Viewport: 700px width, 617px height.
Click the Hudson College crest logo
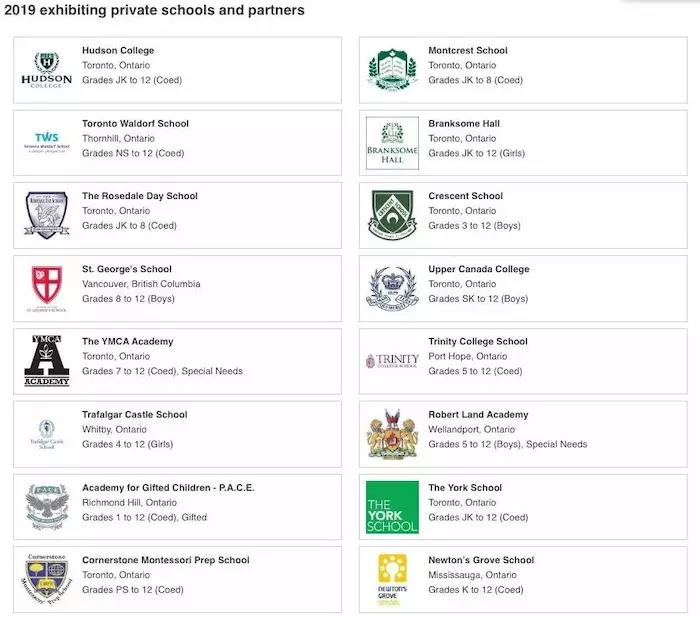[46, 70]
